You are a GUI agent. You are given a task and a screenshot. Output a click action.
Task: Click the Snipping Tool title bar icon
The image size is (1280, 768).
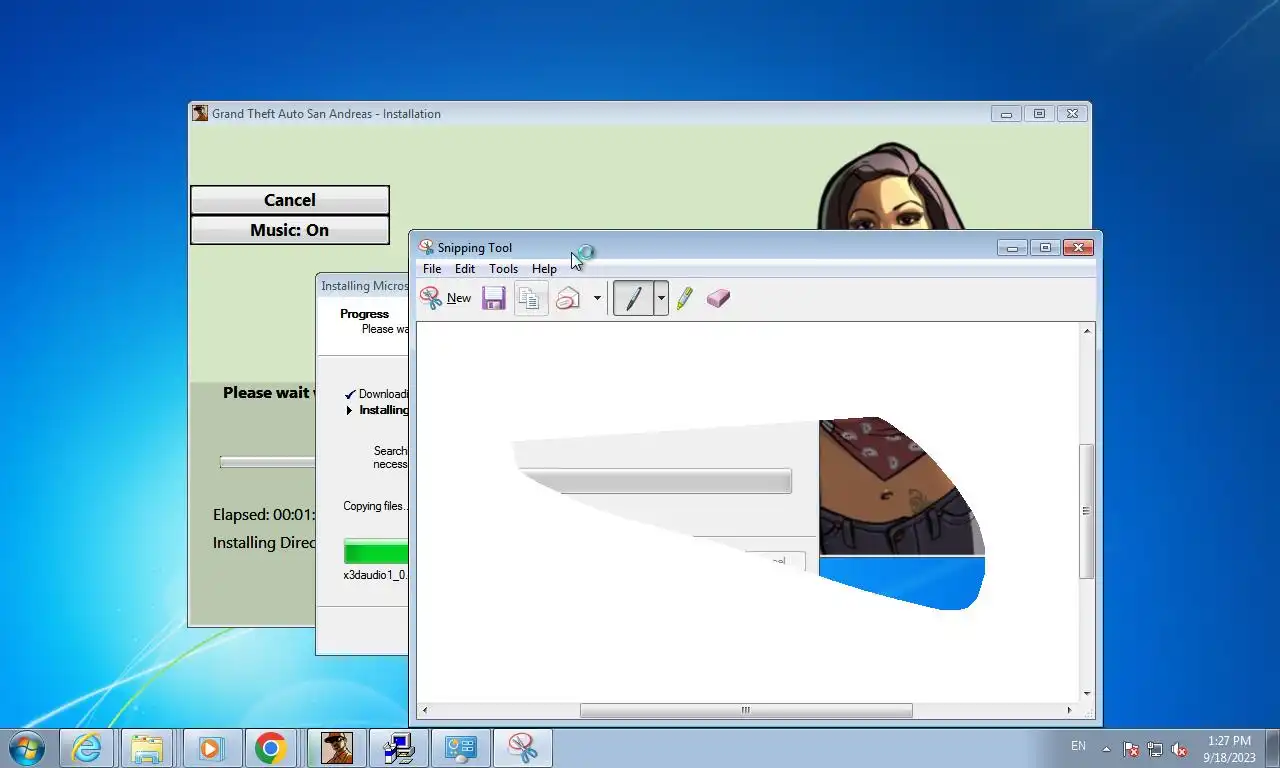pyautogui.click(x=426, y=247)
